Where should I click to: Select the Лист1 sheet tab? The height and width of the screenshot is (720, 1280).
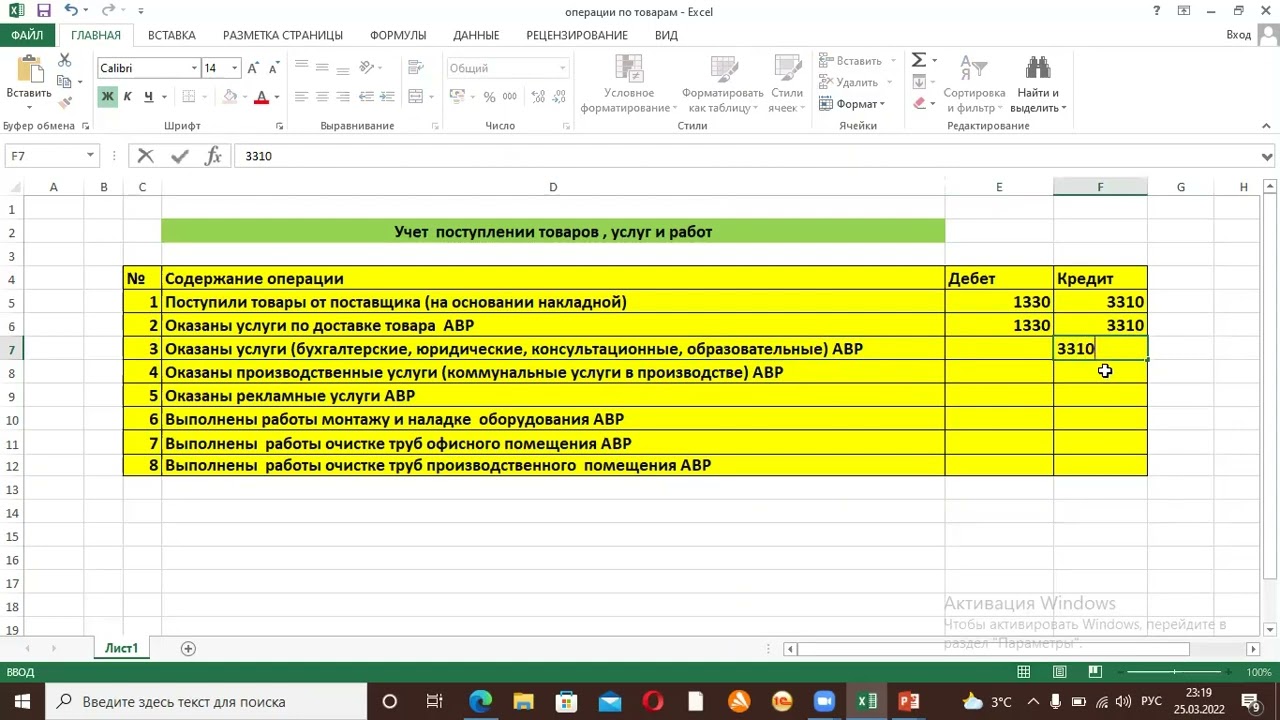[x=122, y=648]
